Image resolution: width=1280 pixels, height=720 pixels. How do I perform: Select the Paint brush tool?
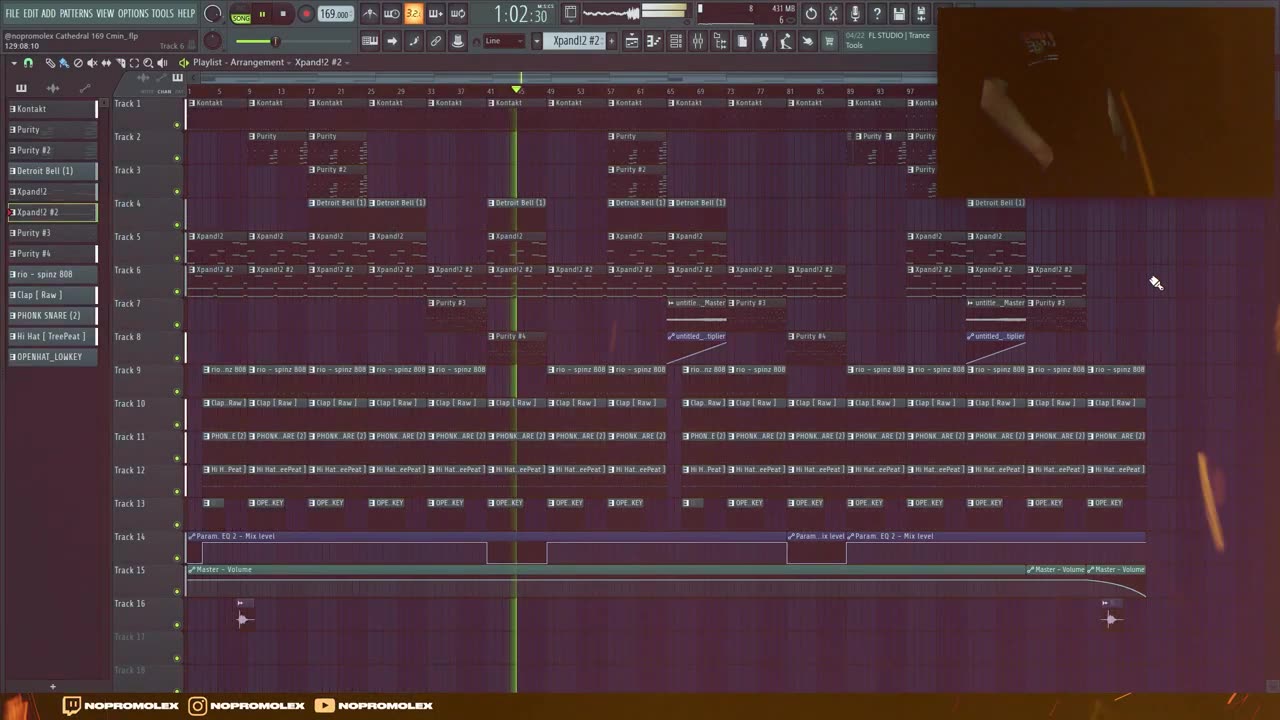click(63, 62)
